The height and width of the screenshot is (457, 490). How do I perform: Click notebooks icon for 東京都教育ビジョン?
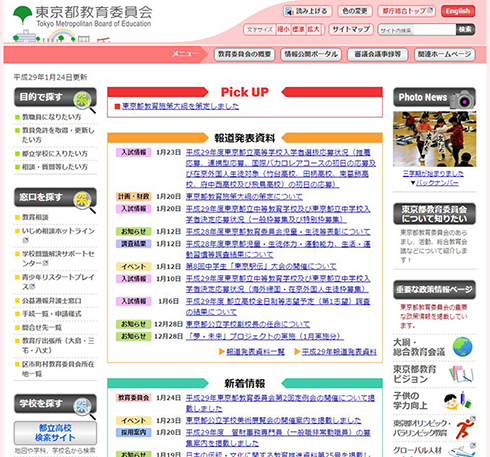(461, 374)
